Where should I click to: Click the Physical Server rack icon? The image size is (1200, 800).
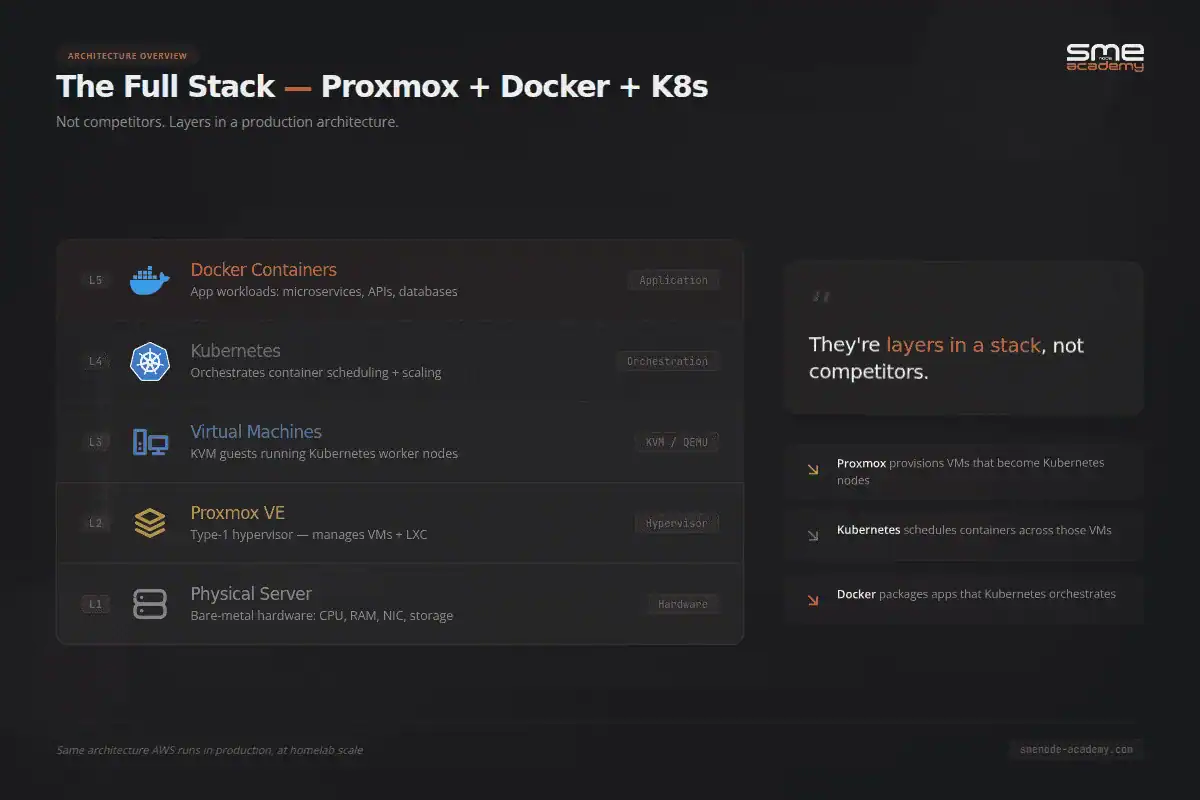pyautogui.click(x=150, y=604)
